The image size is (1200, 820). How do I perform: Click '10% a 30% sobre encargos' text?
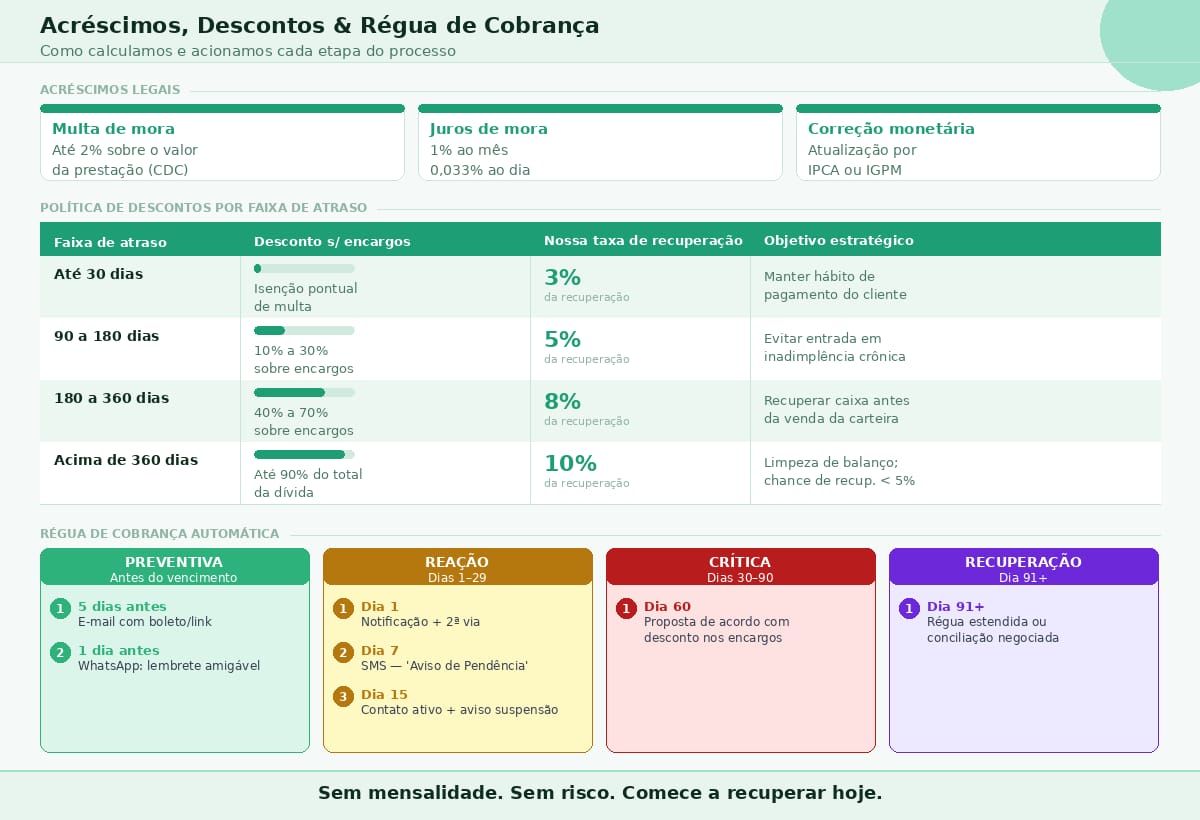[303, 359]
